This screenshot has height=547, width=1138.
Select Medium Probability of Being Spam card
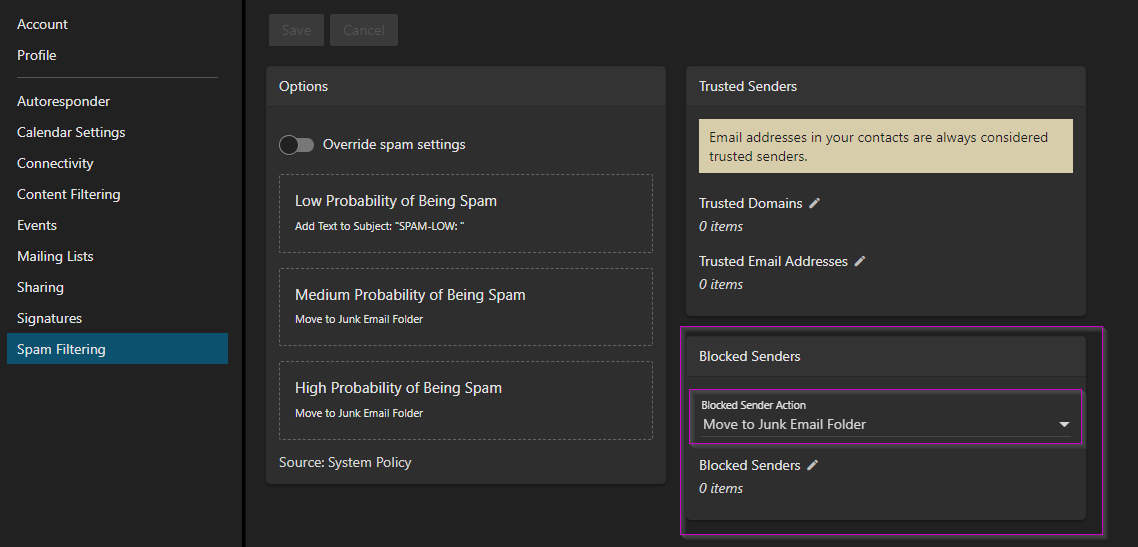point(465,307)
